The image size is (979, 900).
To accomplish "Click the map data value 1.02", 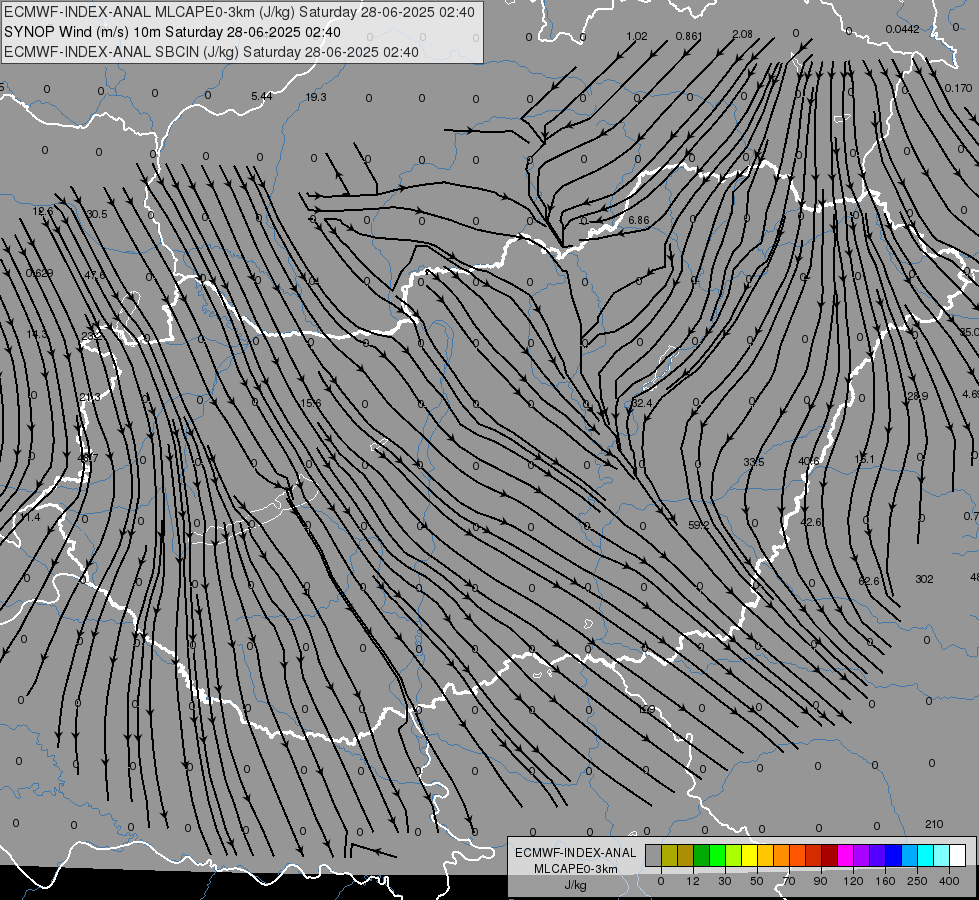I will point(637,36).
